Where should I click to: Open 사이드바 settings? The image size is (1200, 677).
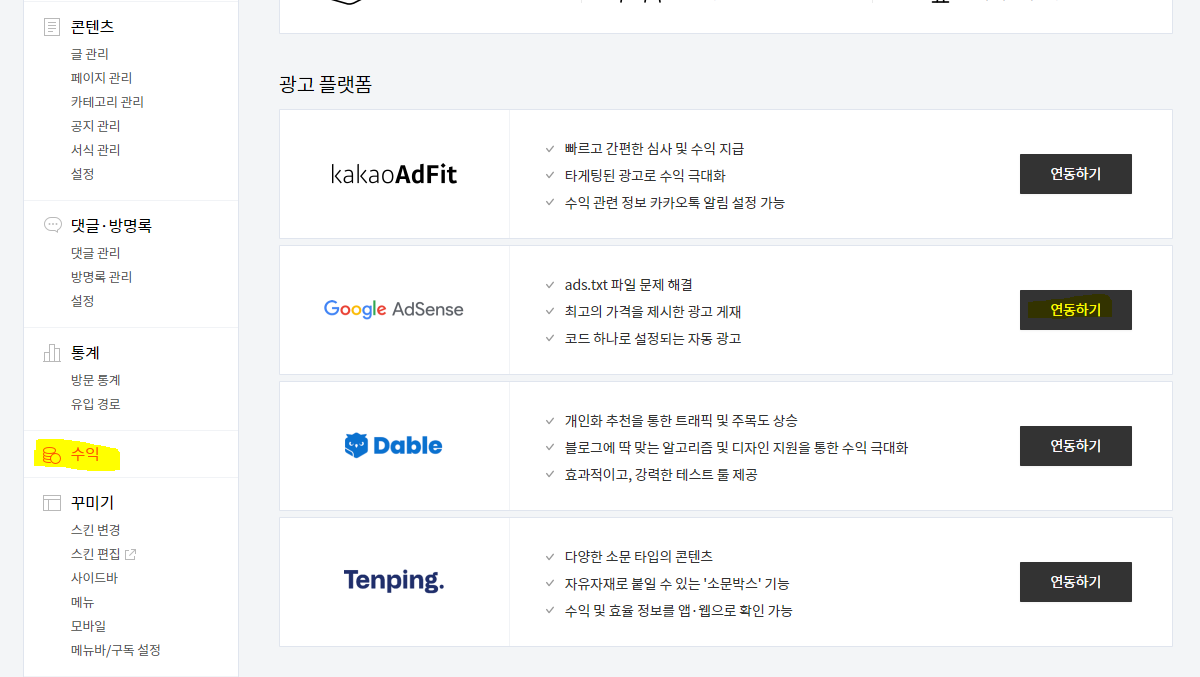[x=94, y=578]
